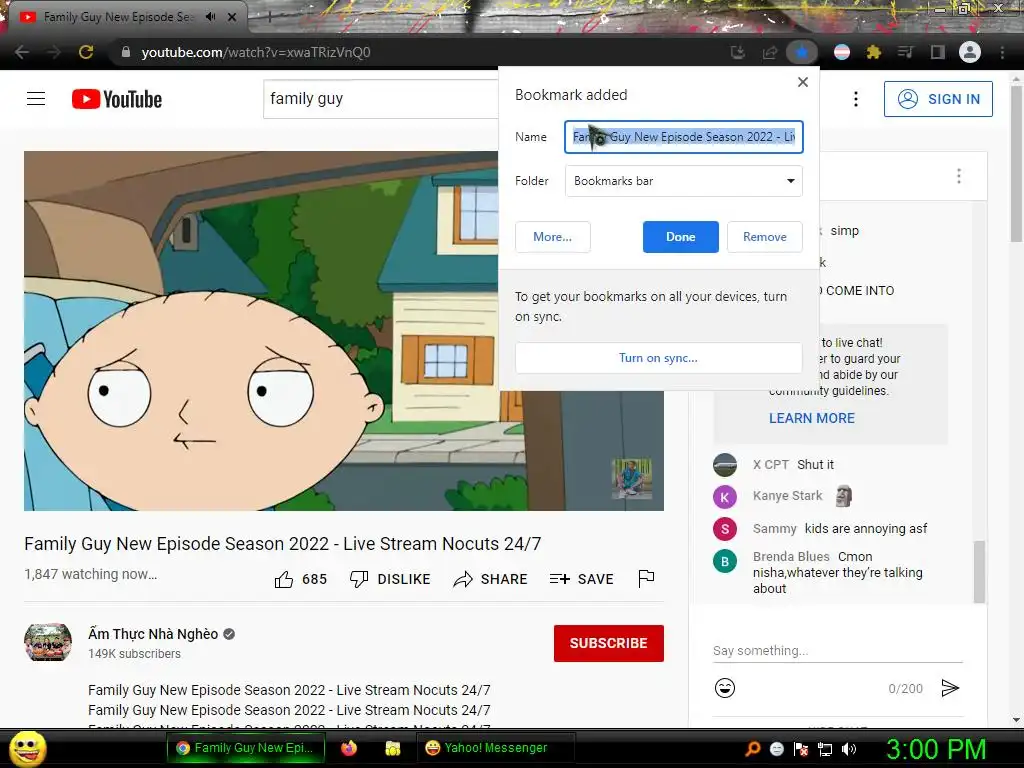The width and height of the screenshot is (1024, 768).
Task: Click the live chat scrollbar
Action: [979, 571]
